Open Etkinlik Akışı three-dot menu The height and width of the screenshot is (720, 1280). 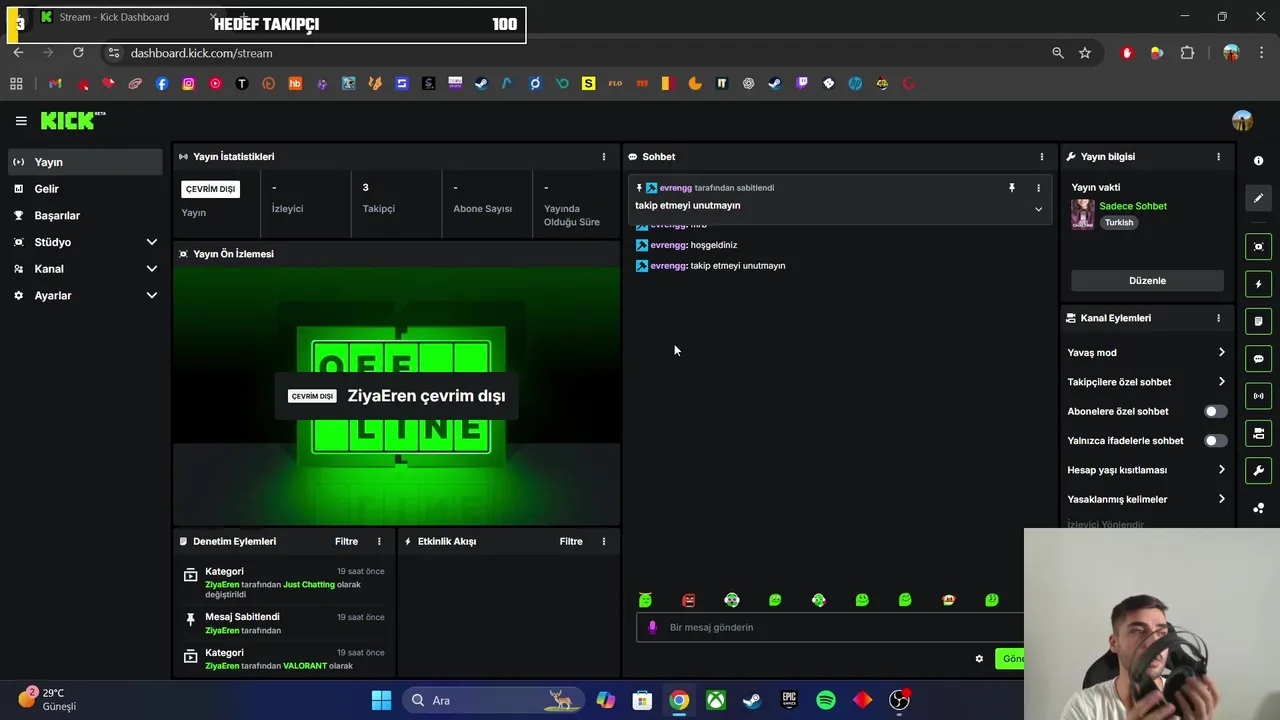[x=603, y=542]
